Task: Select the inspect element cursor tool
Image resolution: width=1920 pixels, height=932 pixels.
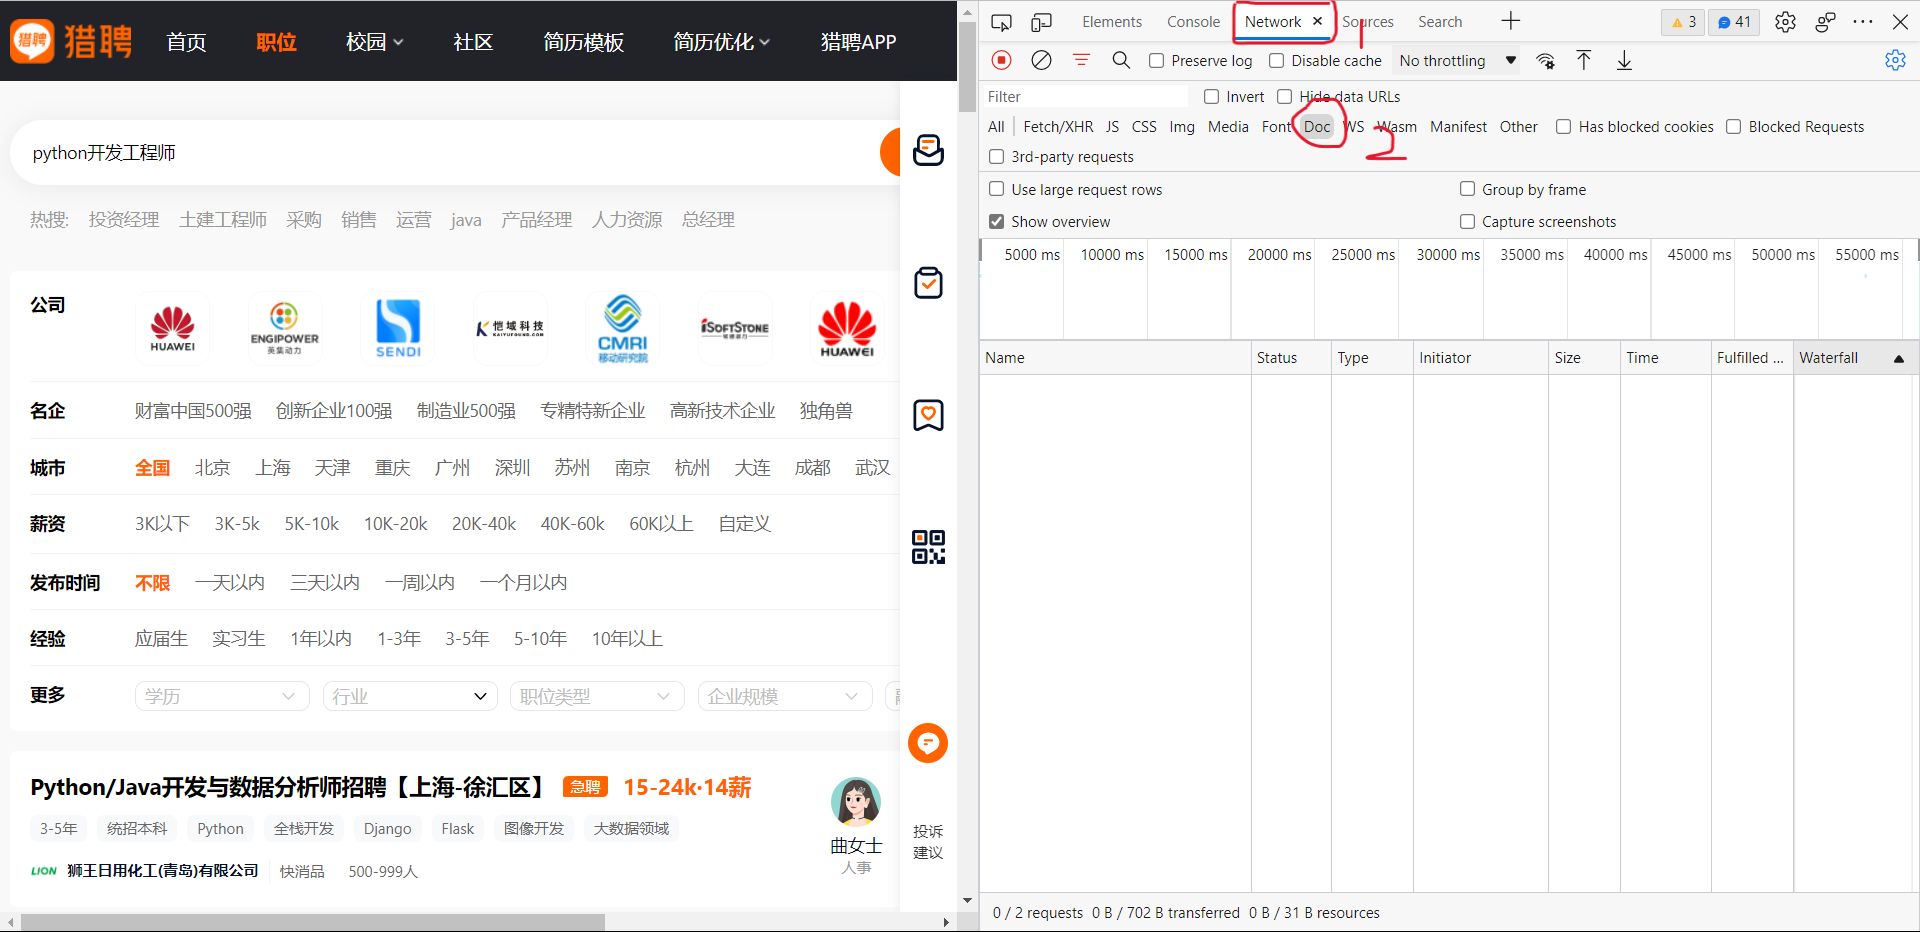Action: 1001,21
